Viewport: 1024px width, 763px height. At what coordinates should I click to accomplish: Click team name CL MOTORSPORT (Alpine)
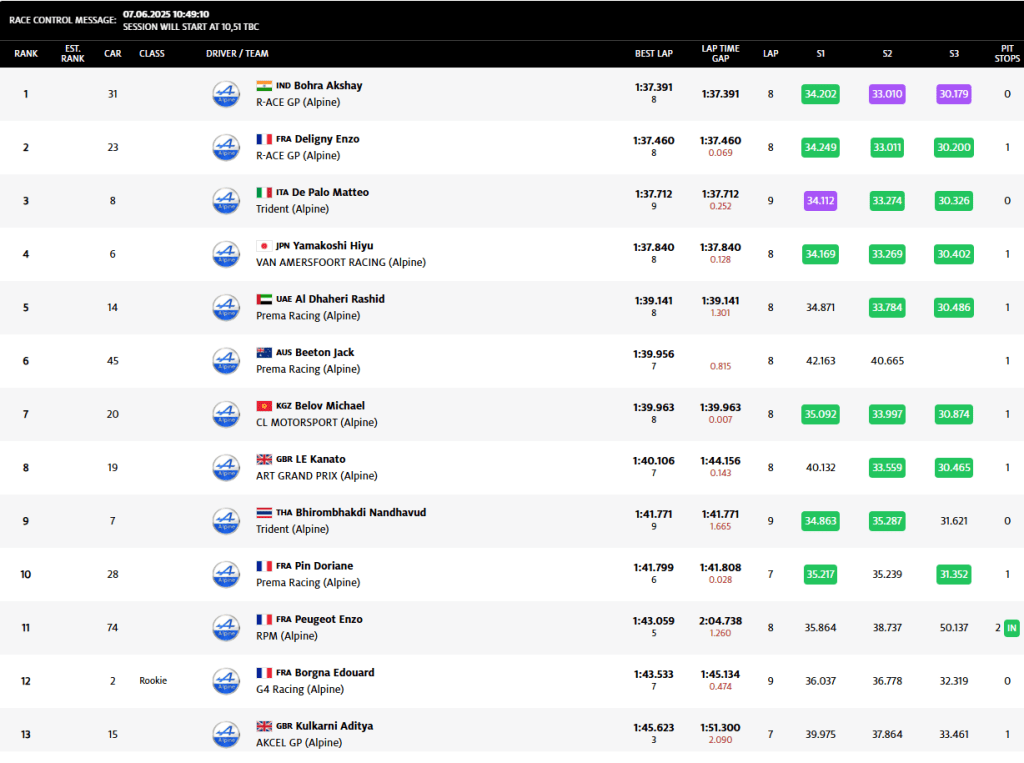point(317,423)
